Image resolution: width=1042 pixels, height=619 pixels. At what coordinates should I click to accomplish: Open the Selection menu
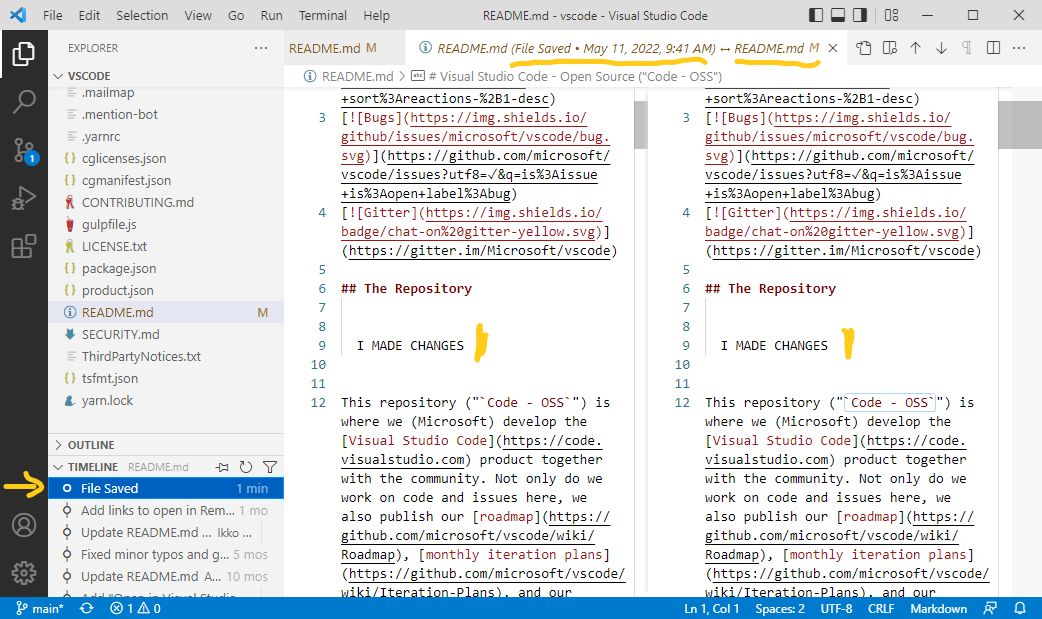(142, 15)
